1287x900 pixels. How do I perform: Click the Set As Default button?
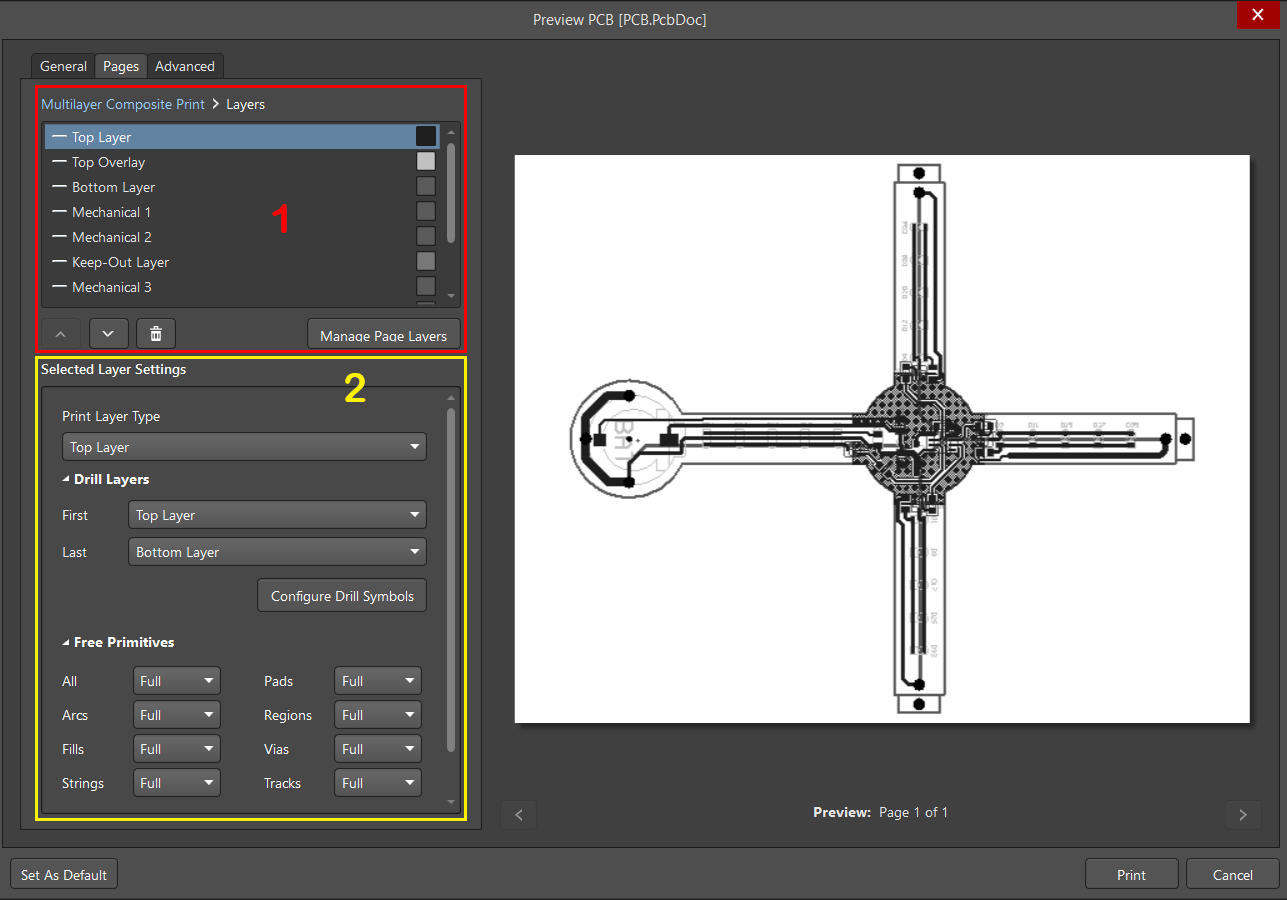(x=64, y=875)
